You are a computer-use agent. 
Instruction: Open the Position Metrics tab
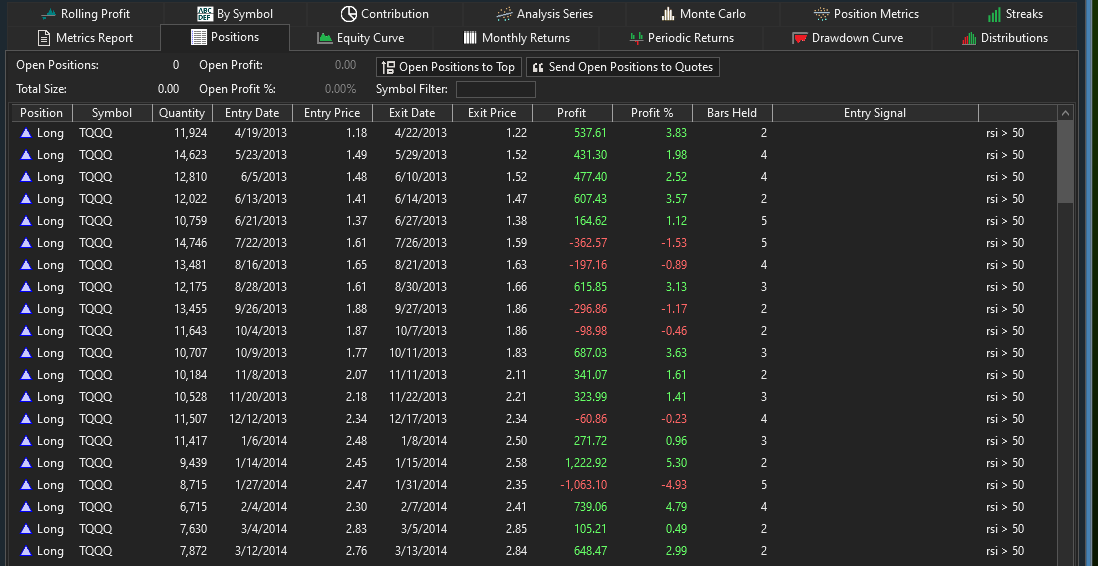pyautogui.click(x=866, y=14)
